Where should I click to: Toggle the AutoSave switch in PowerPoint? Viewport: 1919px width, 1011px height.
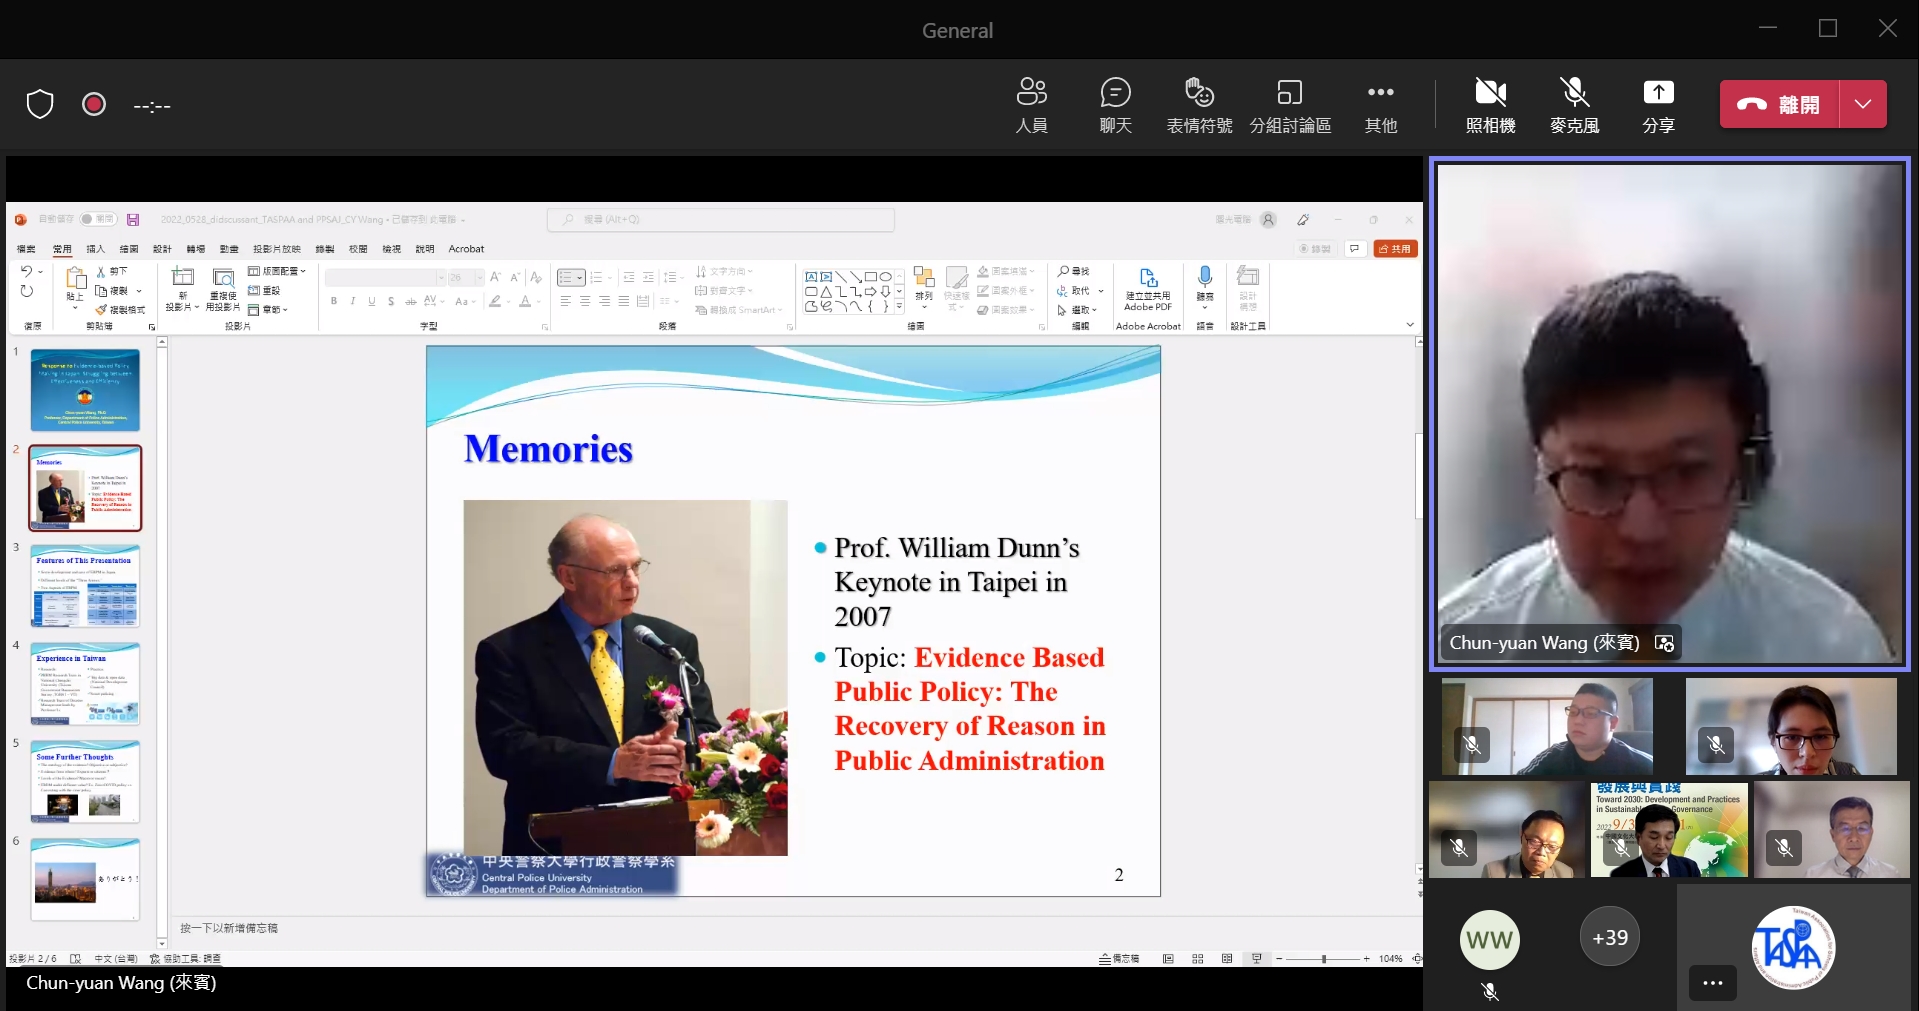pos(98,219)
